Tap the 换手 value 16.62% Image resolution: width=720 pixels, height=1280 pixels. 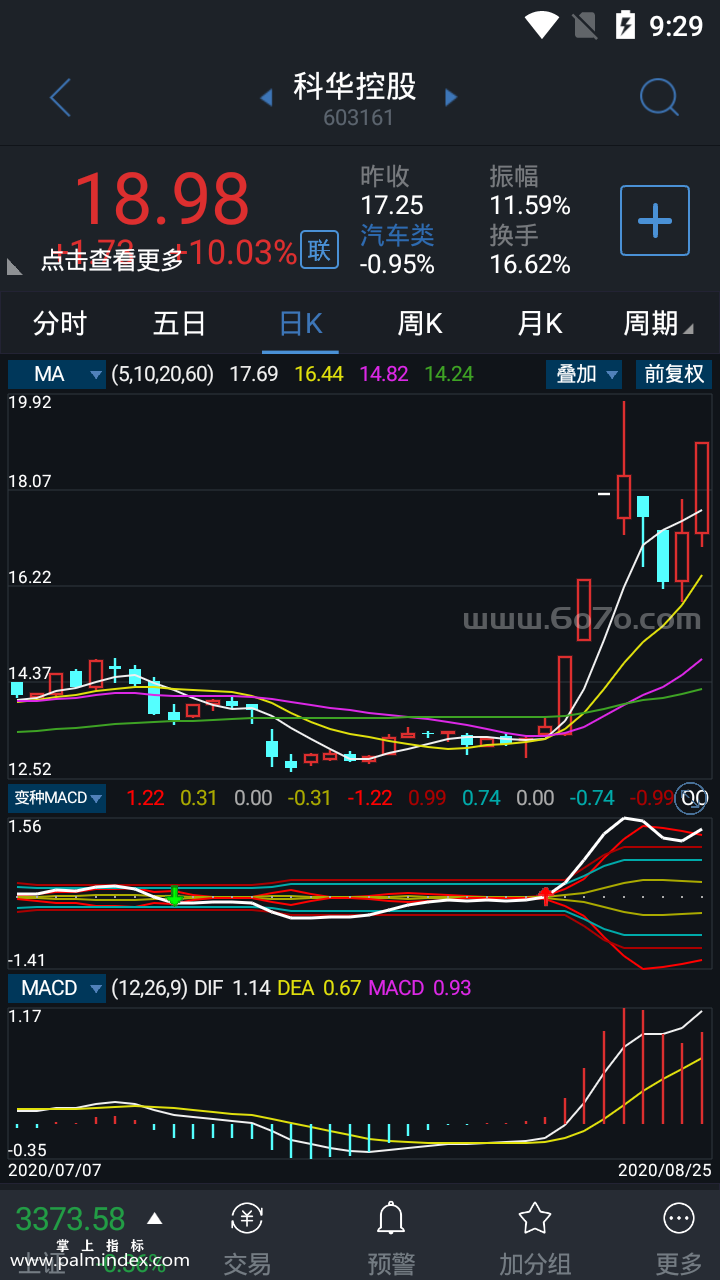530,265
